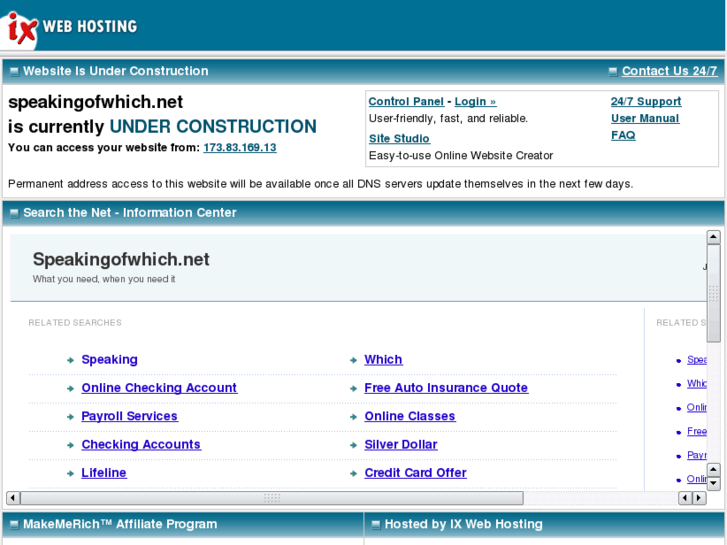Click the UNDER CONSTRUCTION heading text

coord(213,126)
